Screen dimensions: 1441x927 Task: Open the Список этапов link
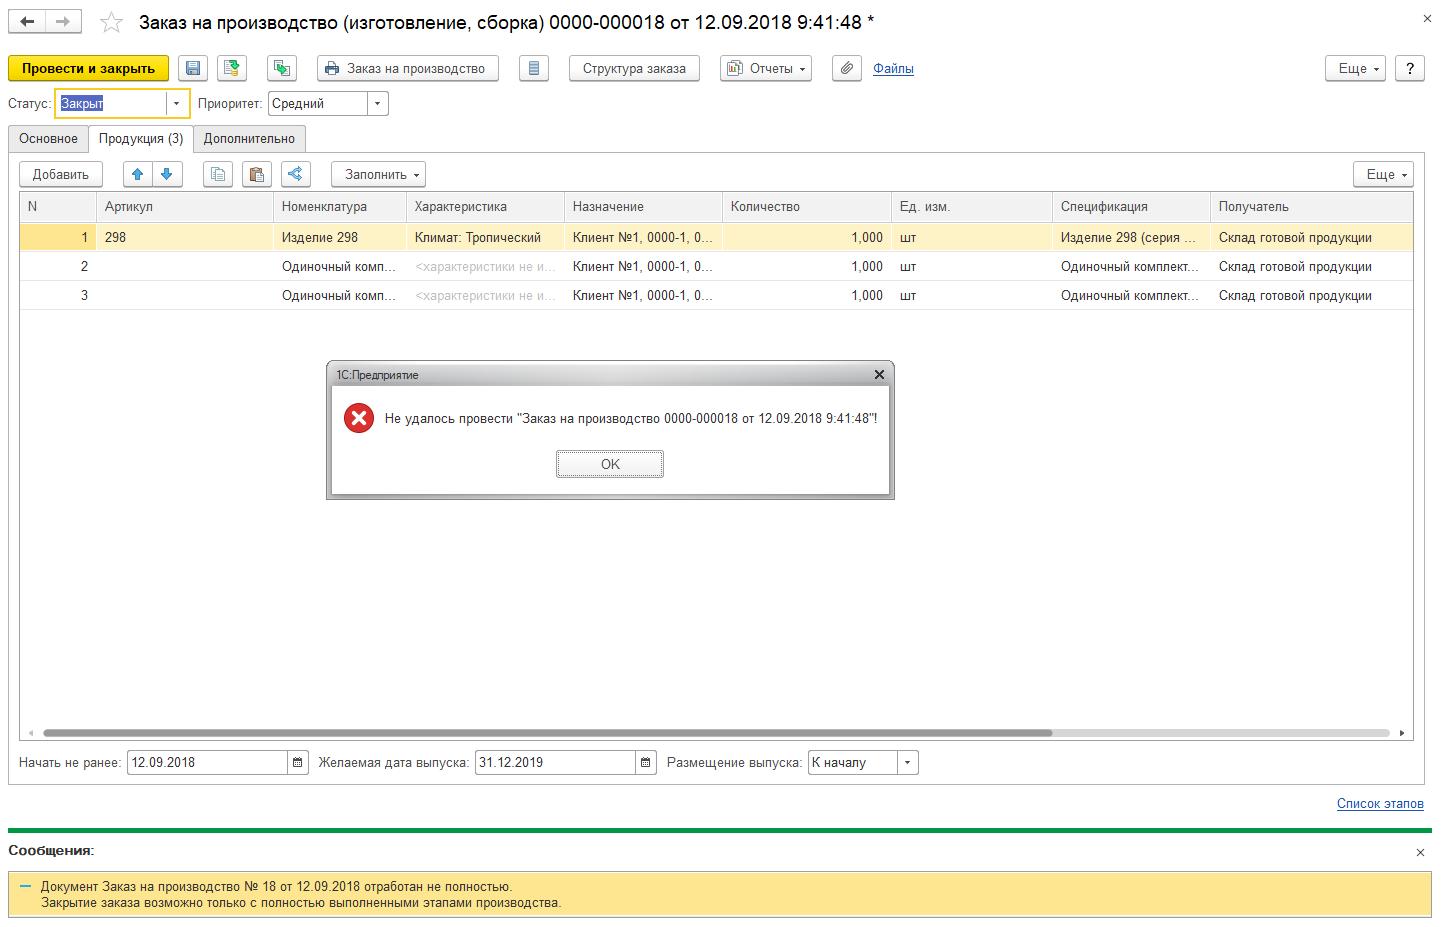coord(1380,803)
